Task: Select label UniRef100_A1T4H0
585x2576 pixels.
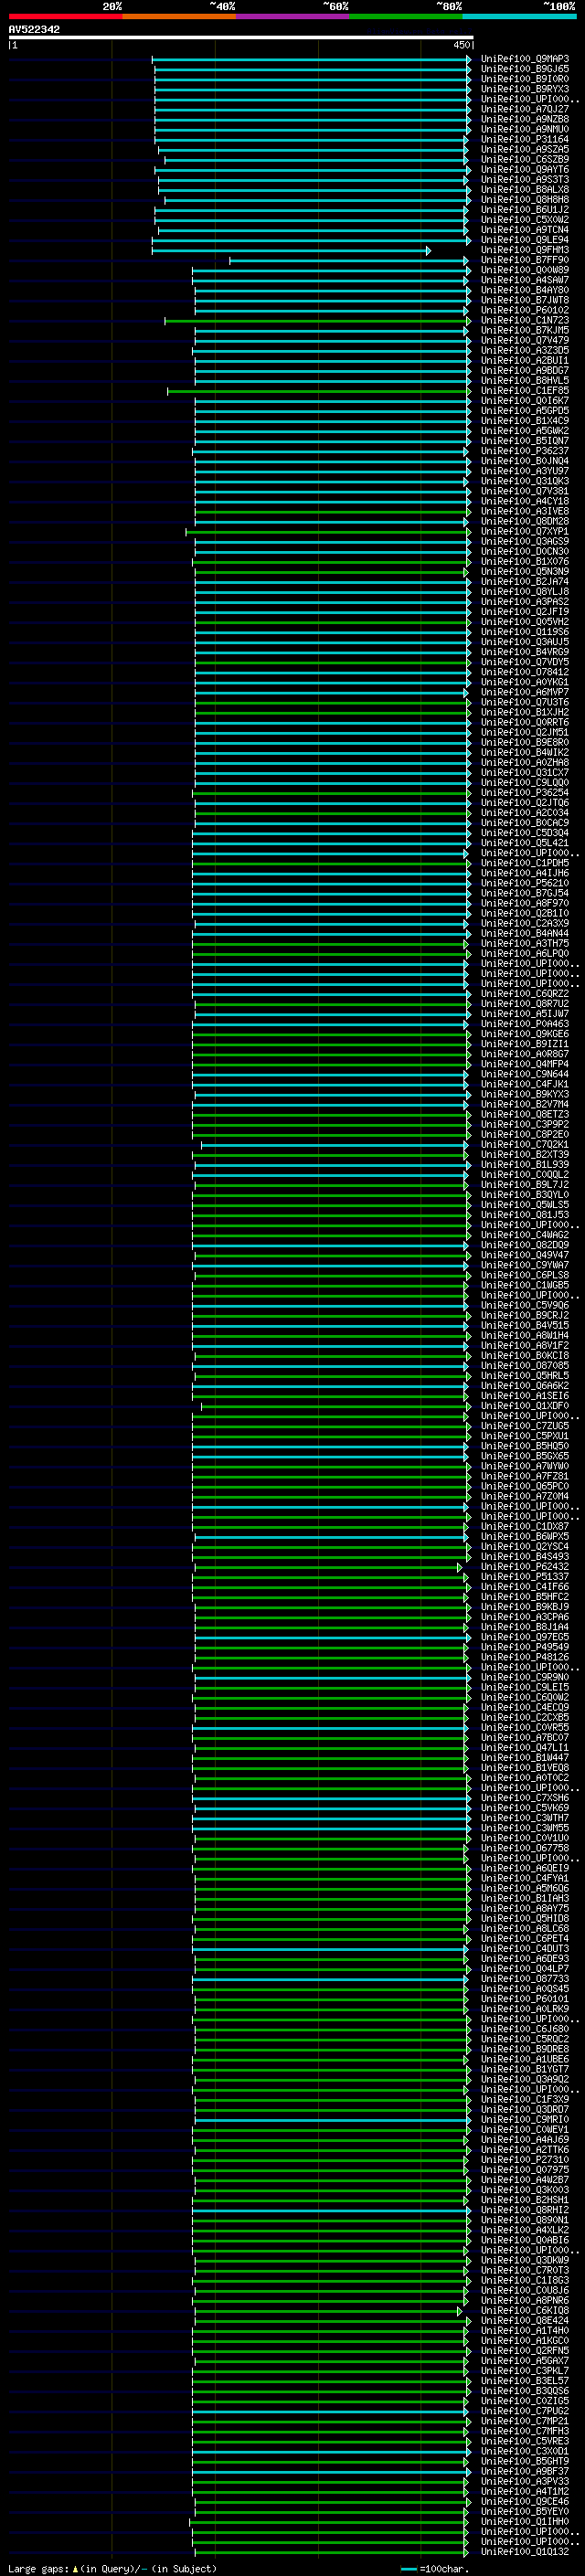Action: pos(524,2331)
